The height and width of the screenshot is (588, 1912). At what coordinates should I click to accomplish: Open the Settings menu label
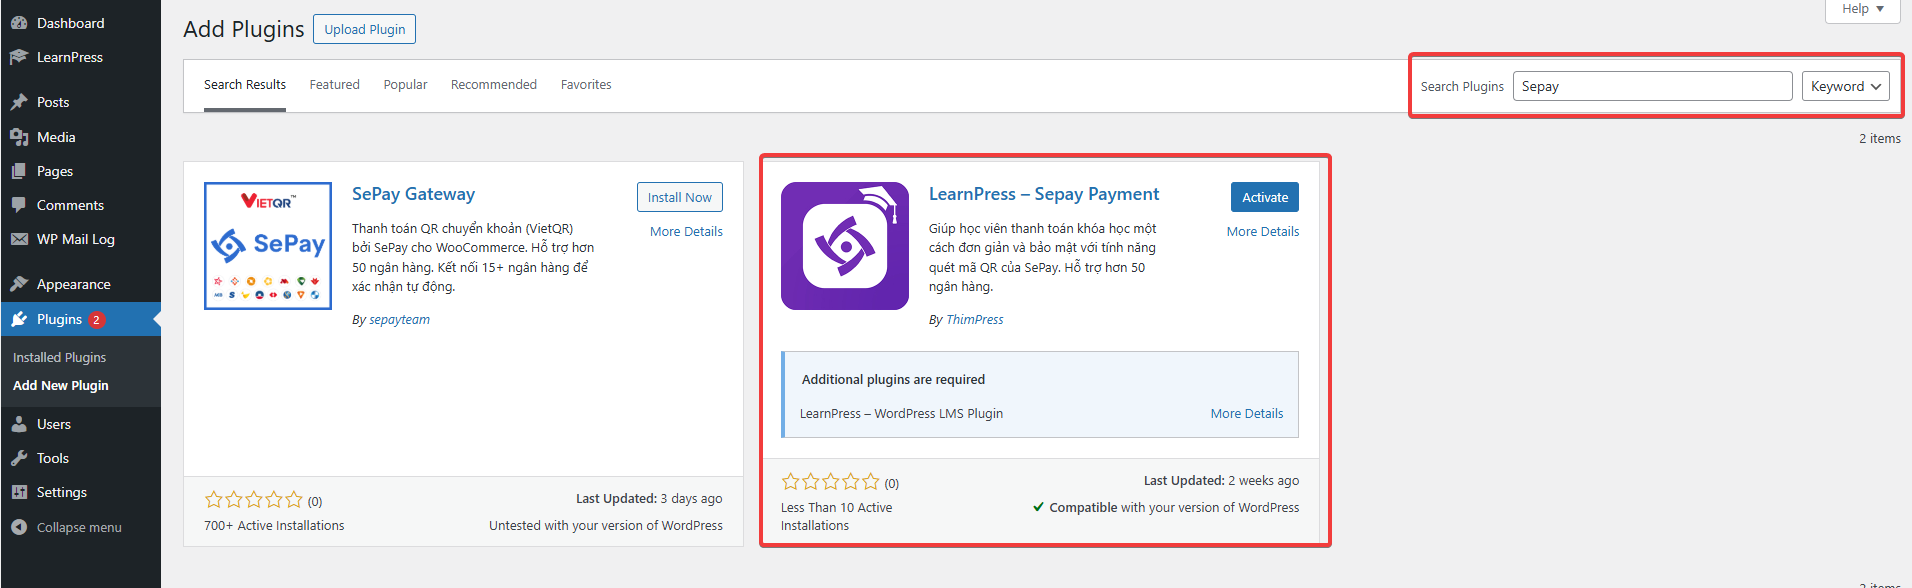click(62, 492)
